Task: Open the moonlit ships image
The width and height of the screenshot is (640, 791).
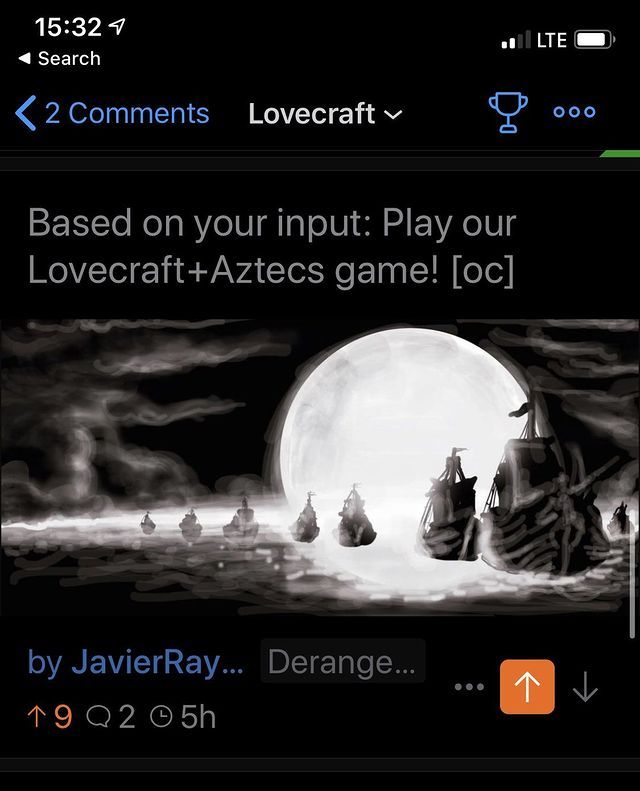Action: pos(320,467)
